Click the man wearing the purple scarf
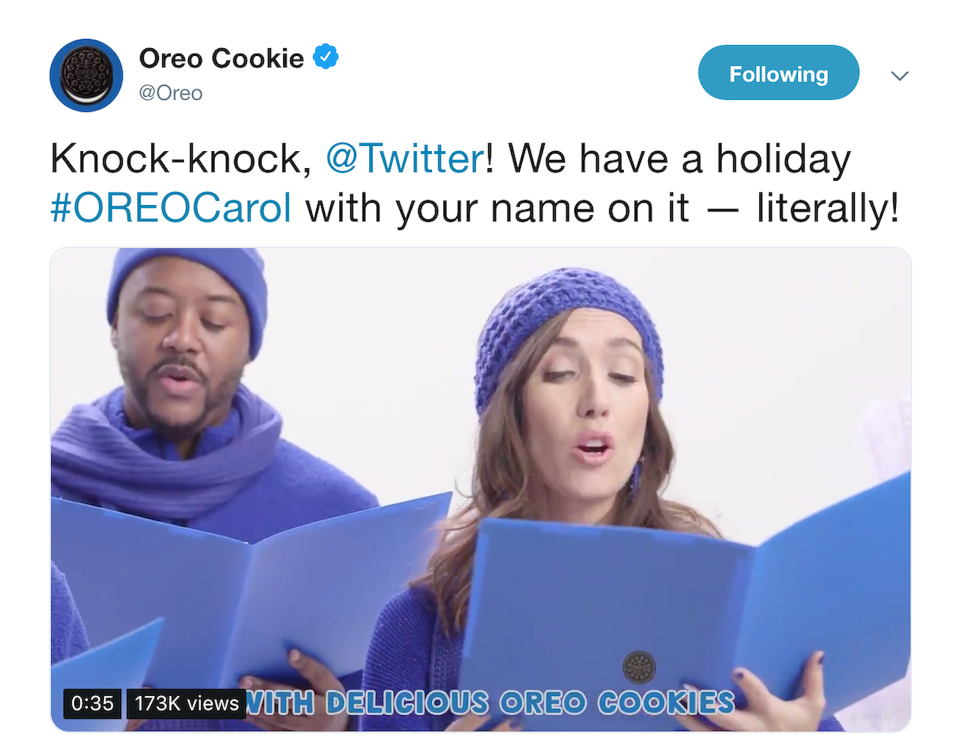960x744 pixels. [184, 392]
